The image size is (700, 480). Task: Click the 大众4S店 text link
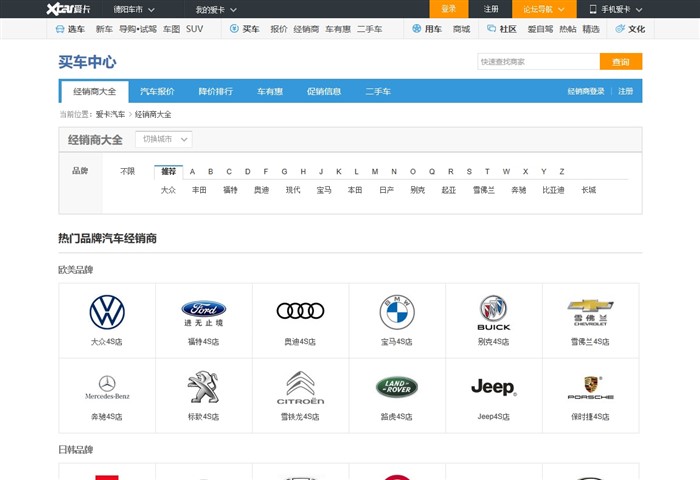point(107,342)
